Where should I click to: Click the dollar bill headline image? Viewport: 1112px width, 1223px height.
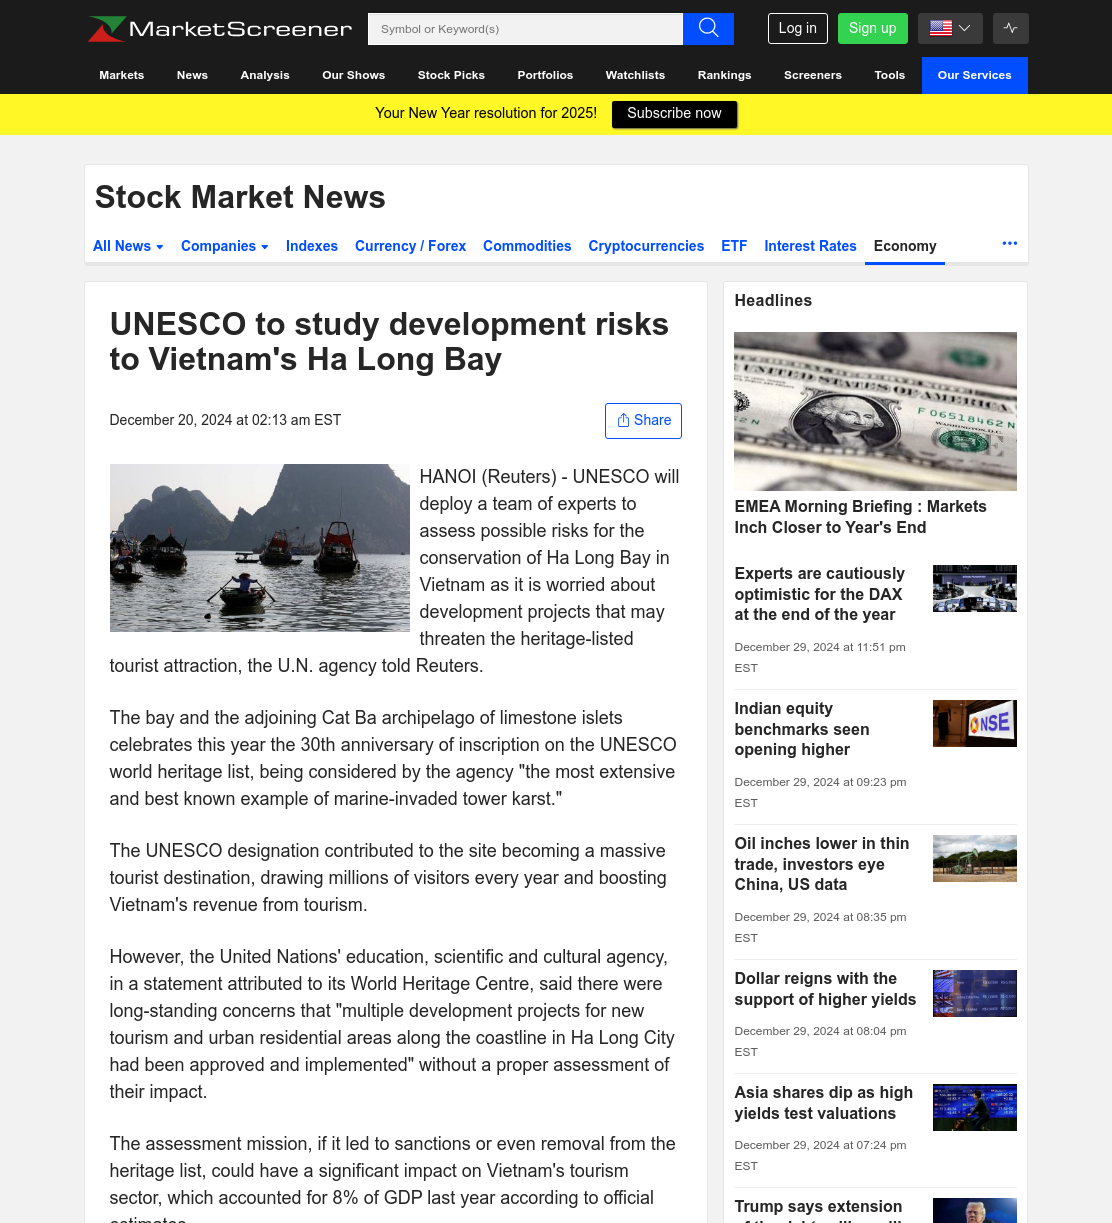tap(875, 411)
